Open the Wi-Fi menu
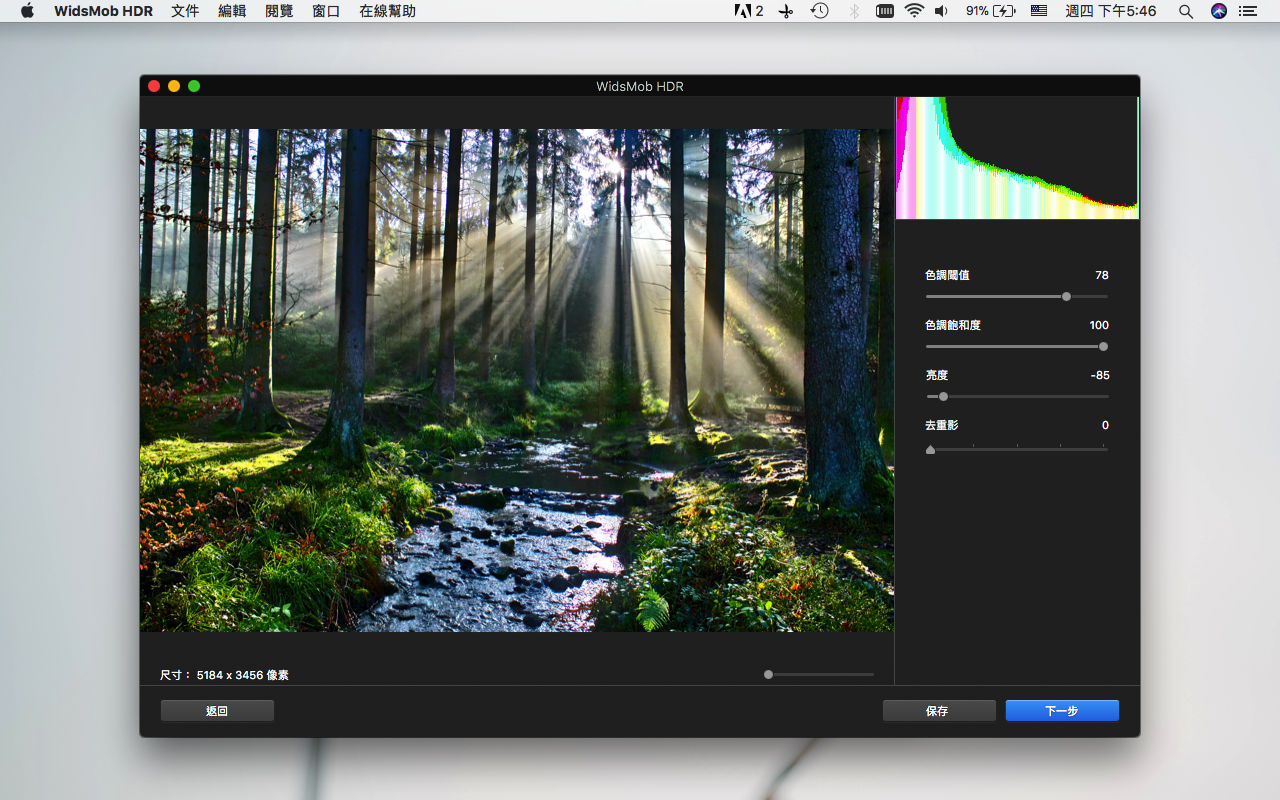 pyautogui.click(x=914, y=11)
